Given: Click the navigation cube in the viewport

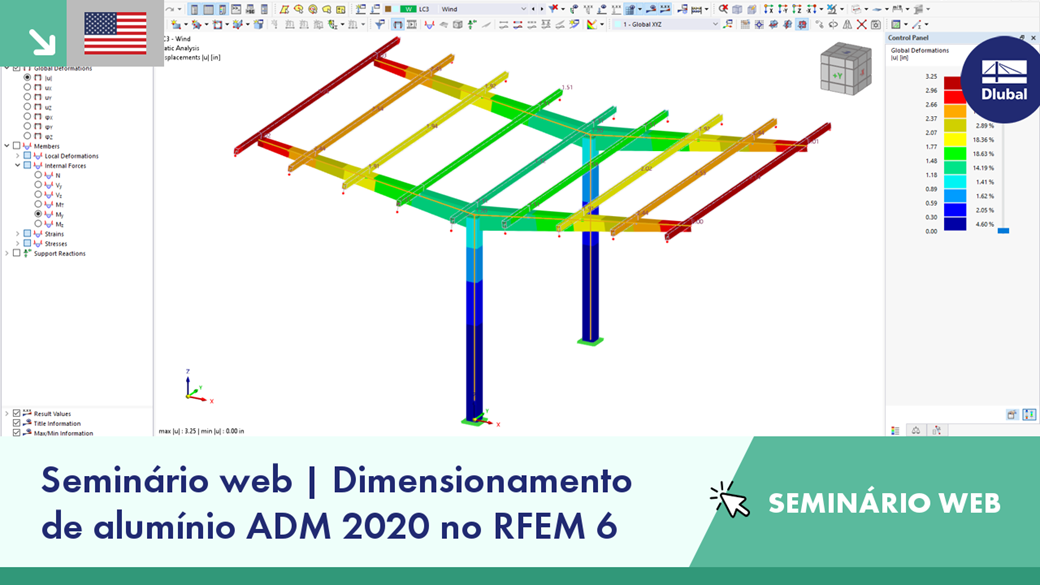Looking at the screenshot, I should coord(846,69).
